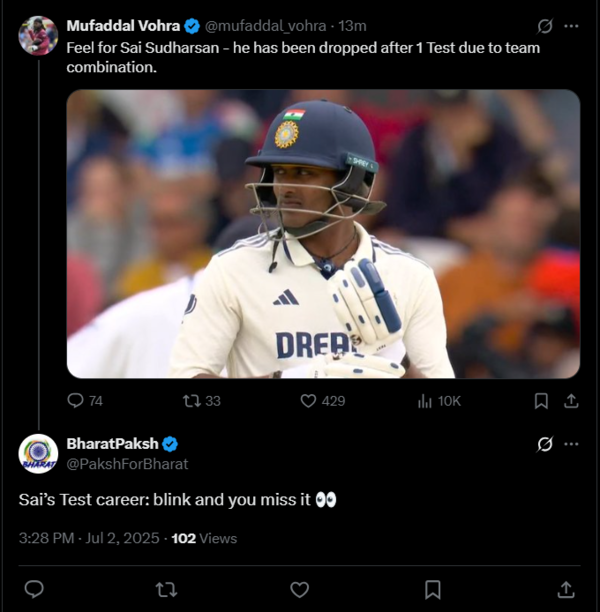The image size is (600, 612).
Task: Open more options on Mufaddal Vohra's post
Action: pyautogui.click(x=571, y=26)
